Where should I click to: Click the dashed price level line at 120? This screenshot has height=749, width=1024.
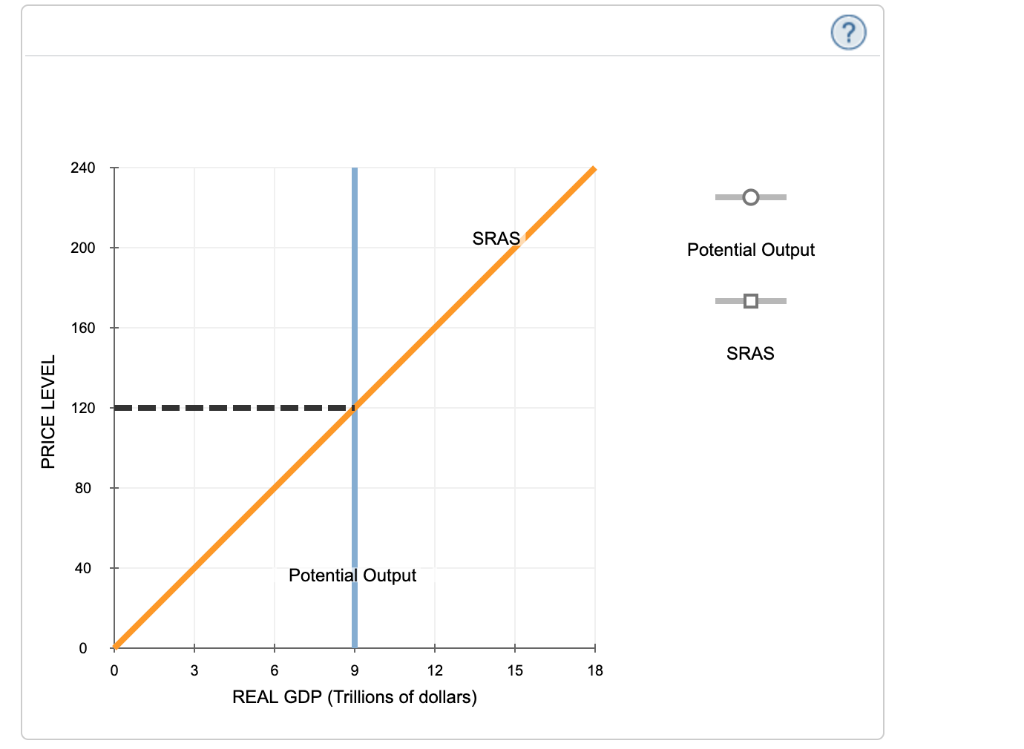[x=230, y=406]
